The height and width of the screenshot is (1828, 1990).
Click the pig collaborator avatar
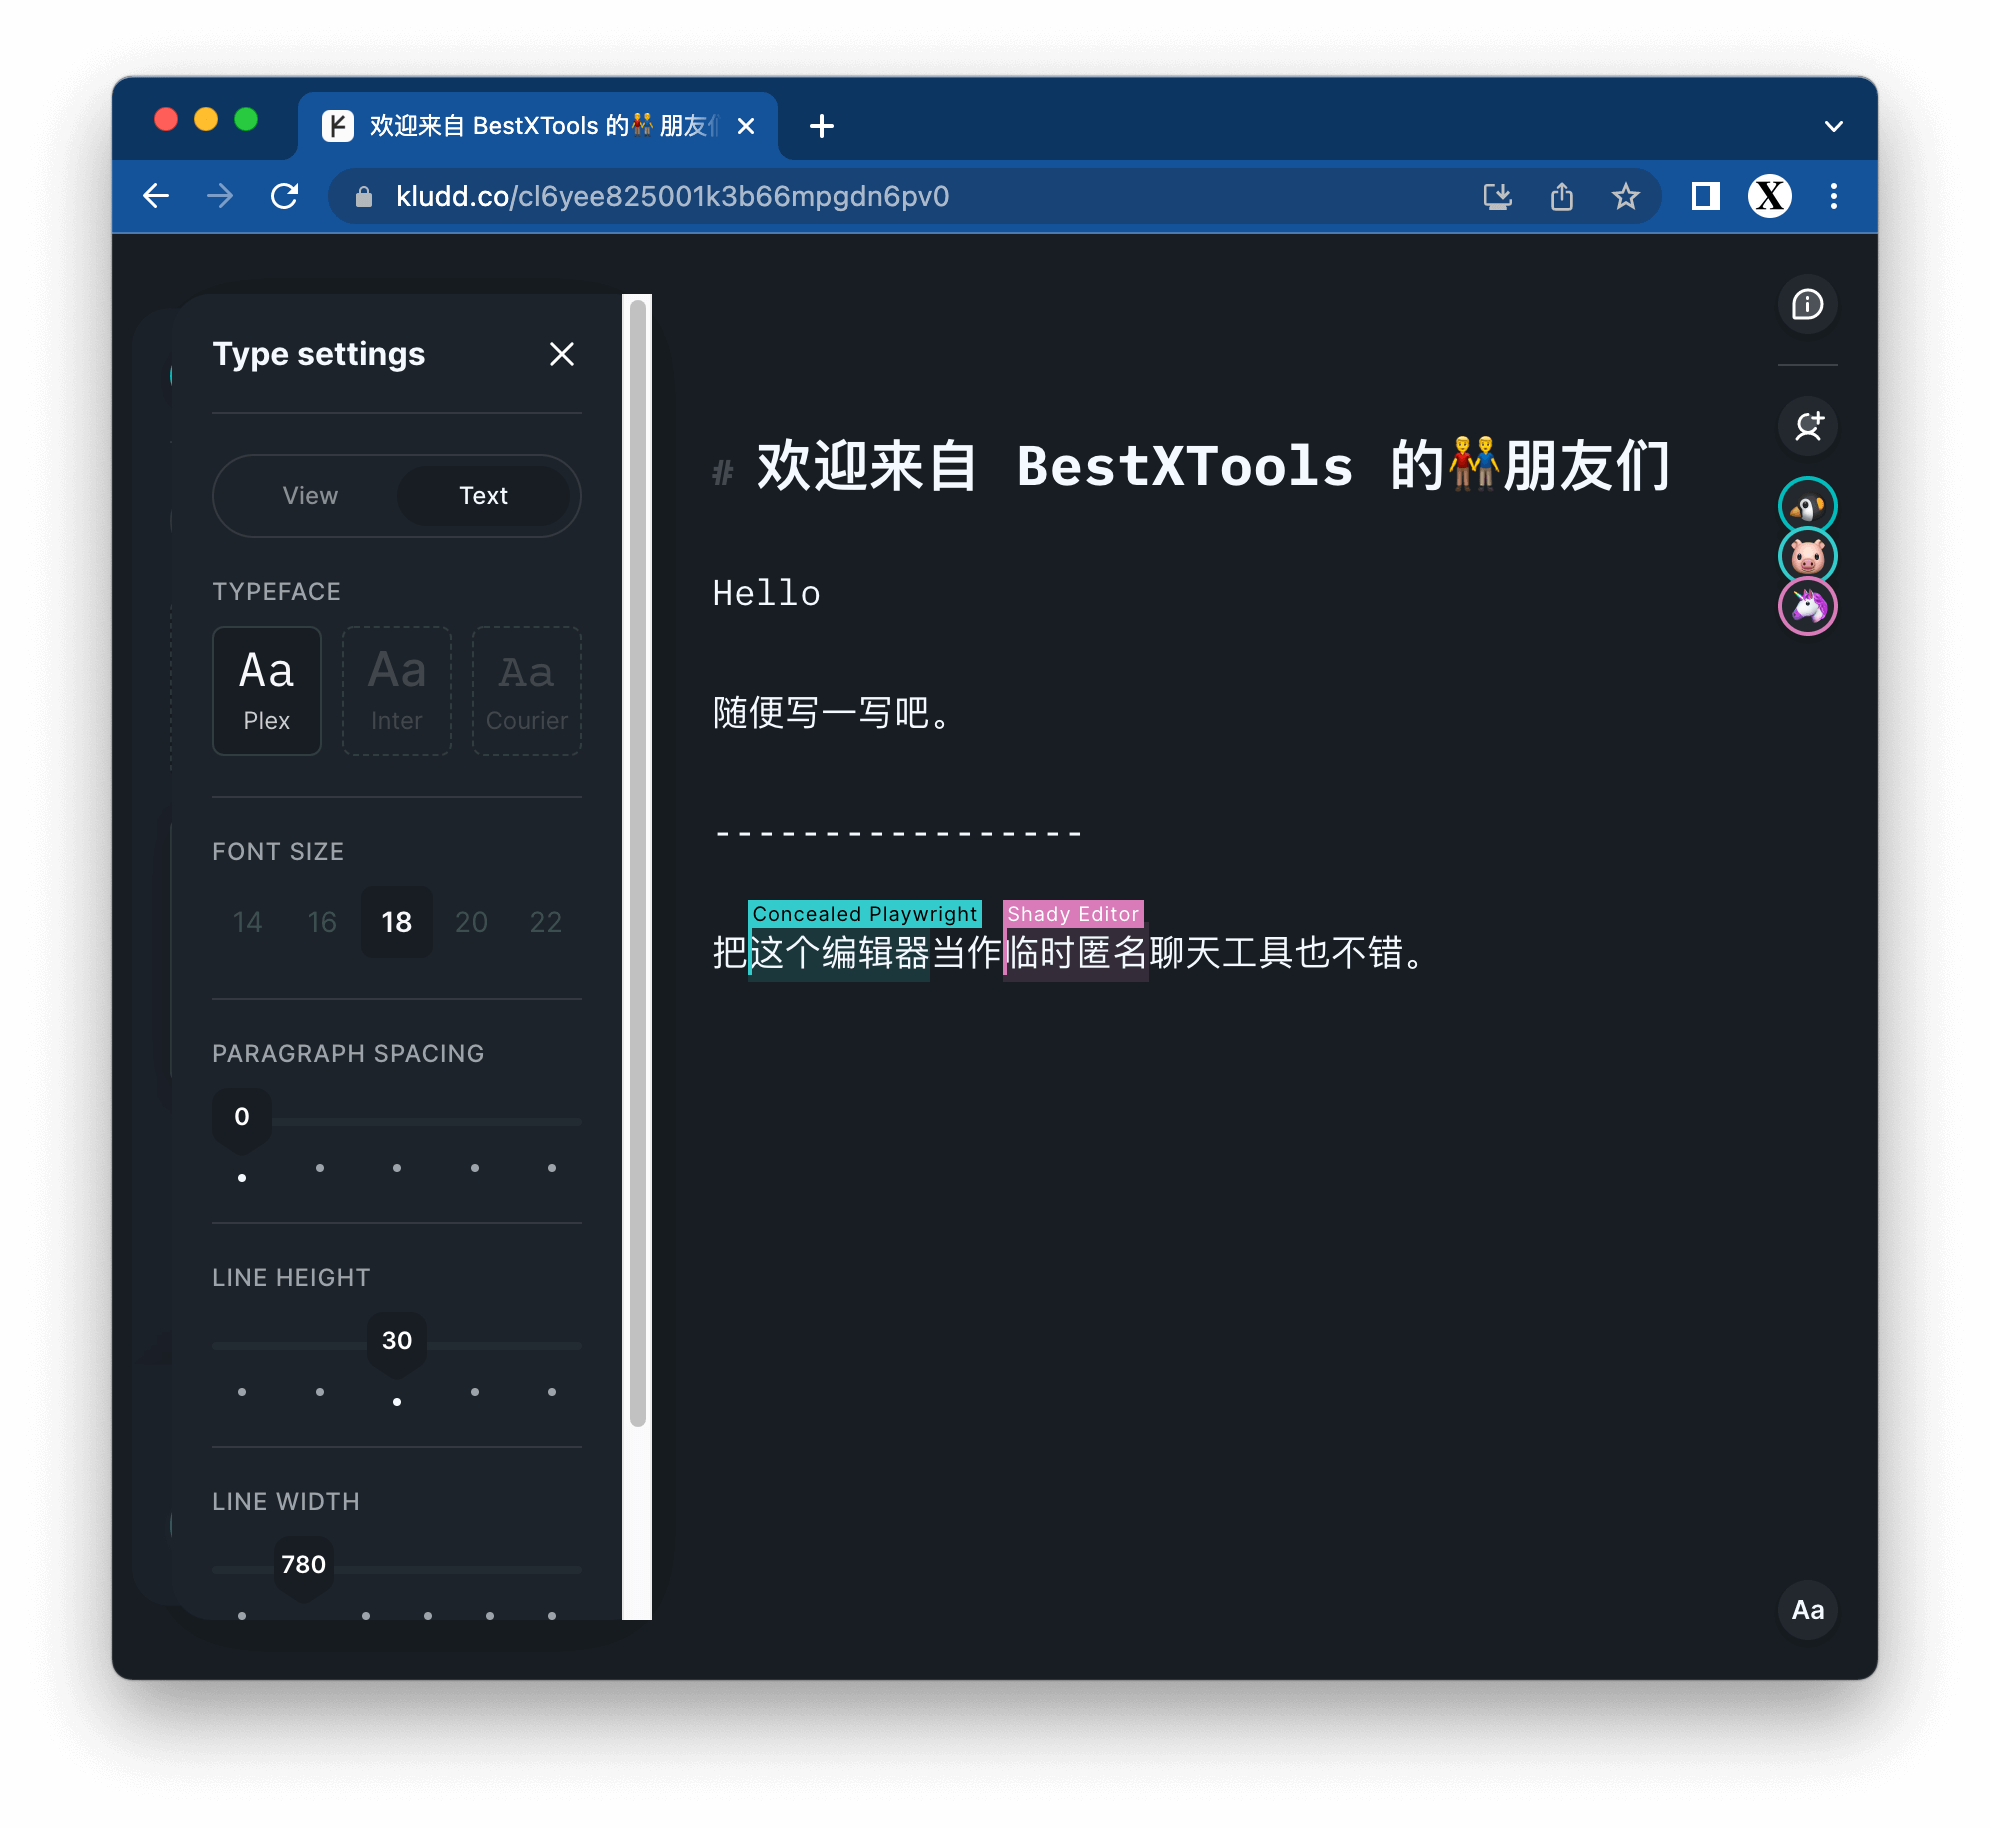[1808, 556]
